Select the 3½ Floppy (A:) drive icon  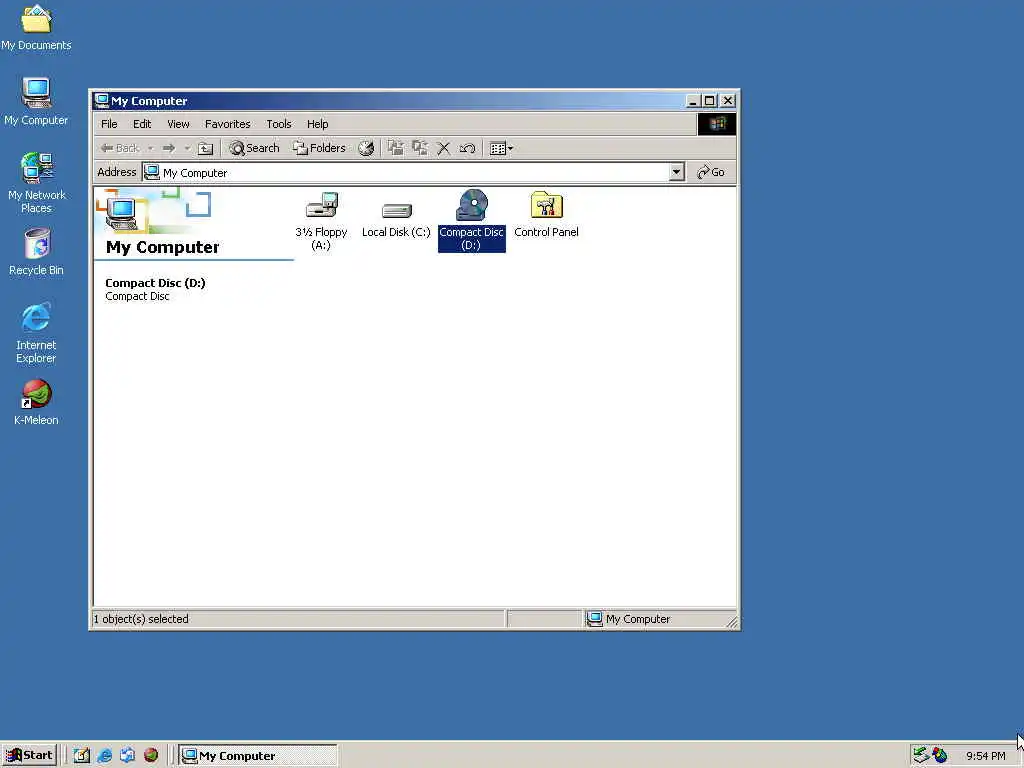click(321, 206)
